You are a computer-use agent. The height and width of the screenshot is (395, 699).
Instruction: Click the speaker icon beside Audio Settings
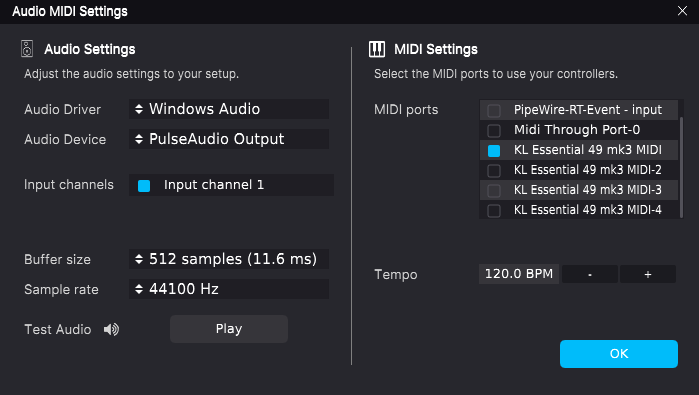point(27,49)
